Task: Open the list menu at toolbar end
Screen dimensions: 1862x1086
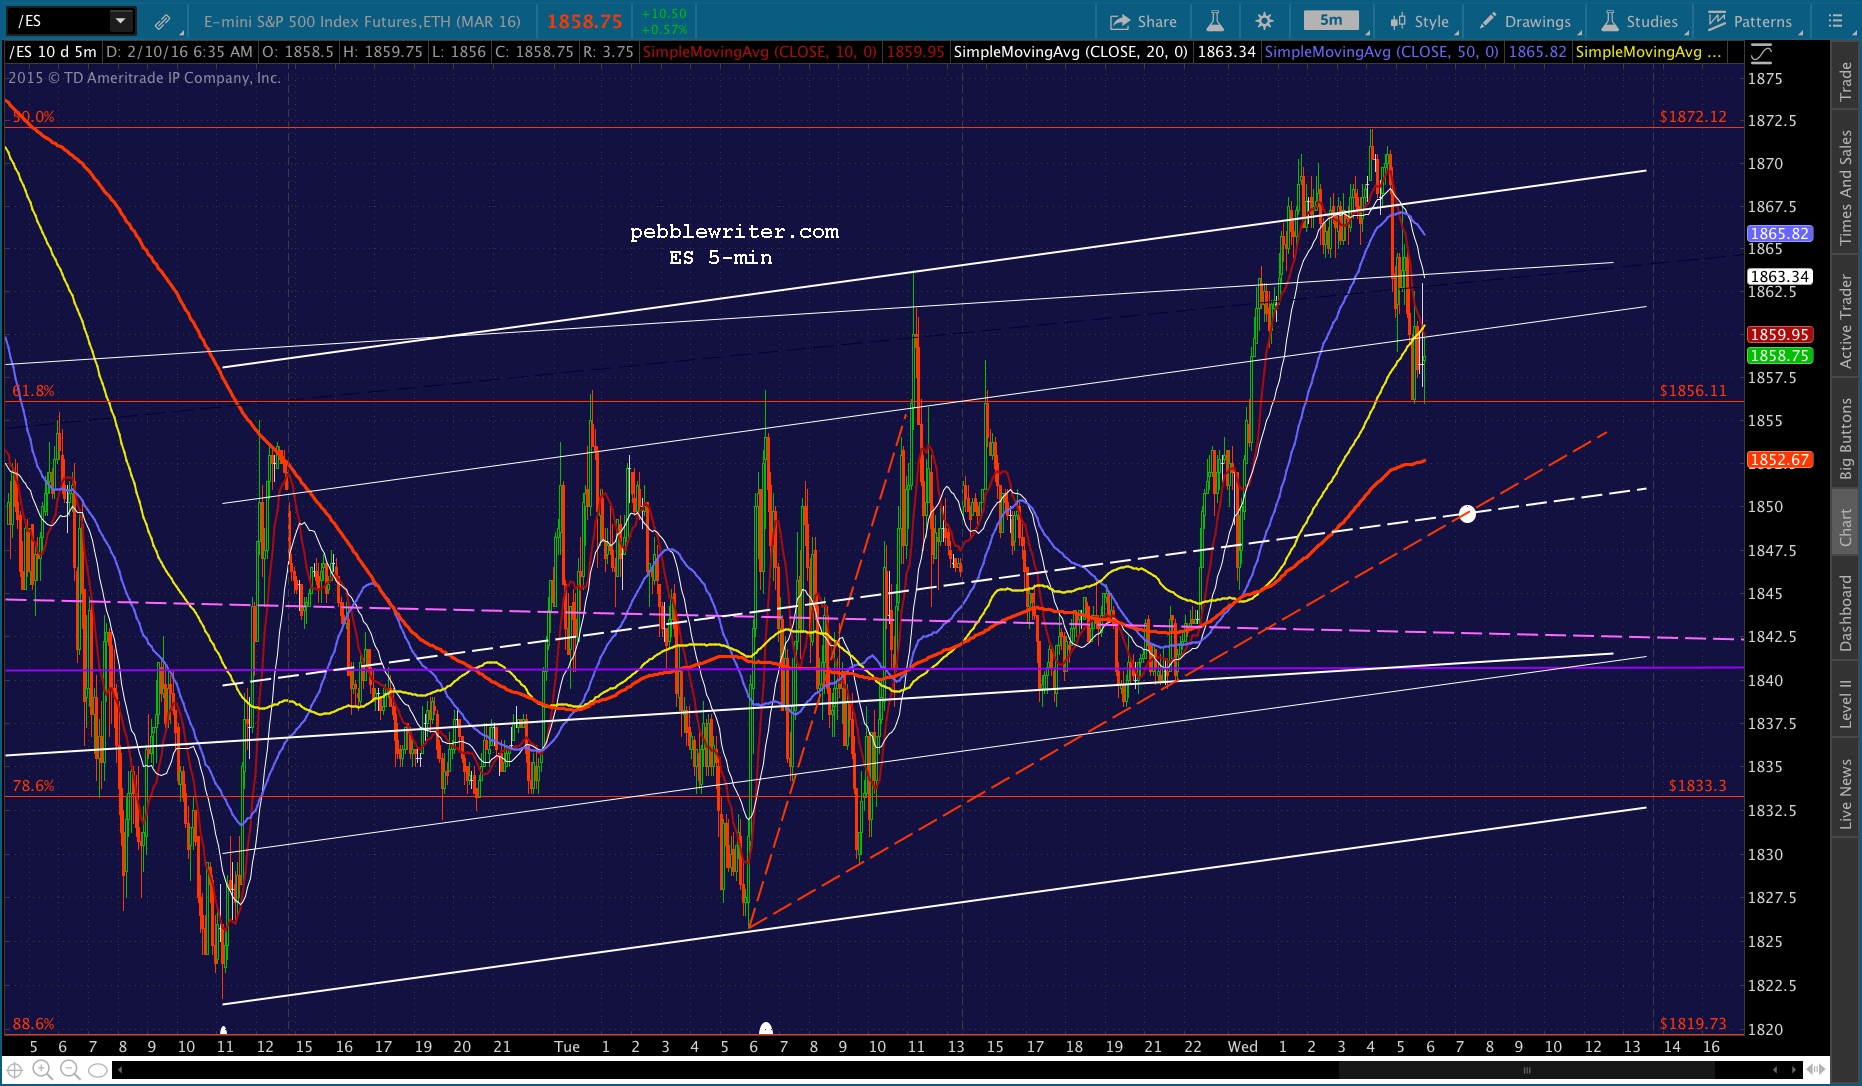Action: pyautogui.click(x=1835, y=21)
